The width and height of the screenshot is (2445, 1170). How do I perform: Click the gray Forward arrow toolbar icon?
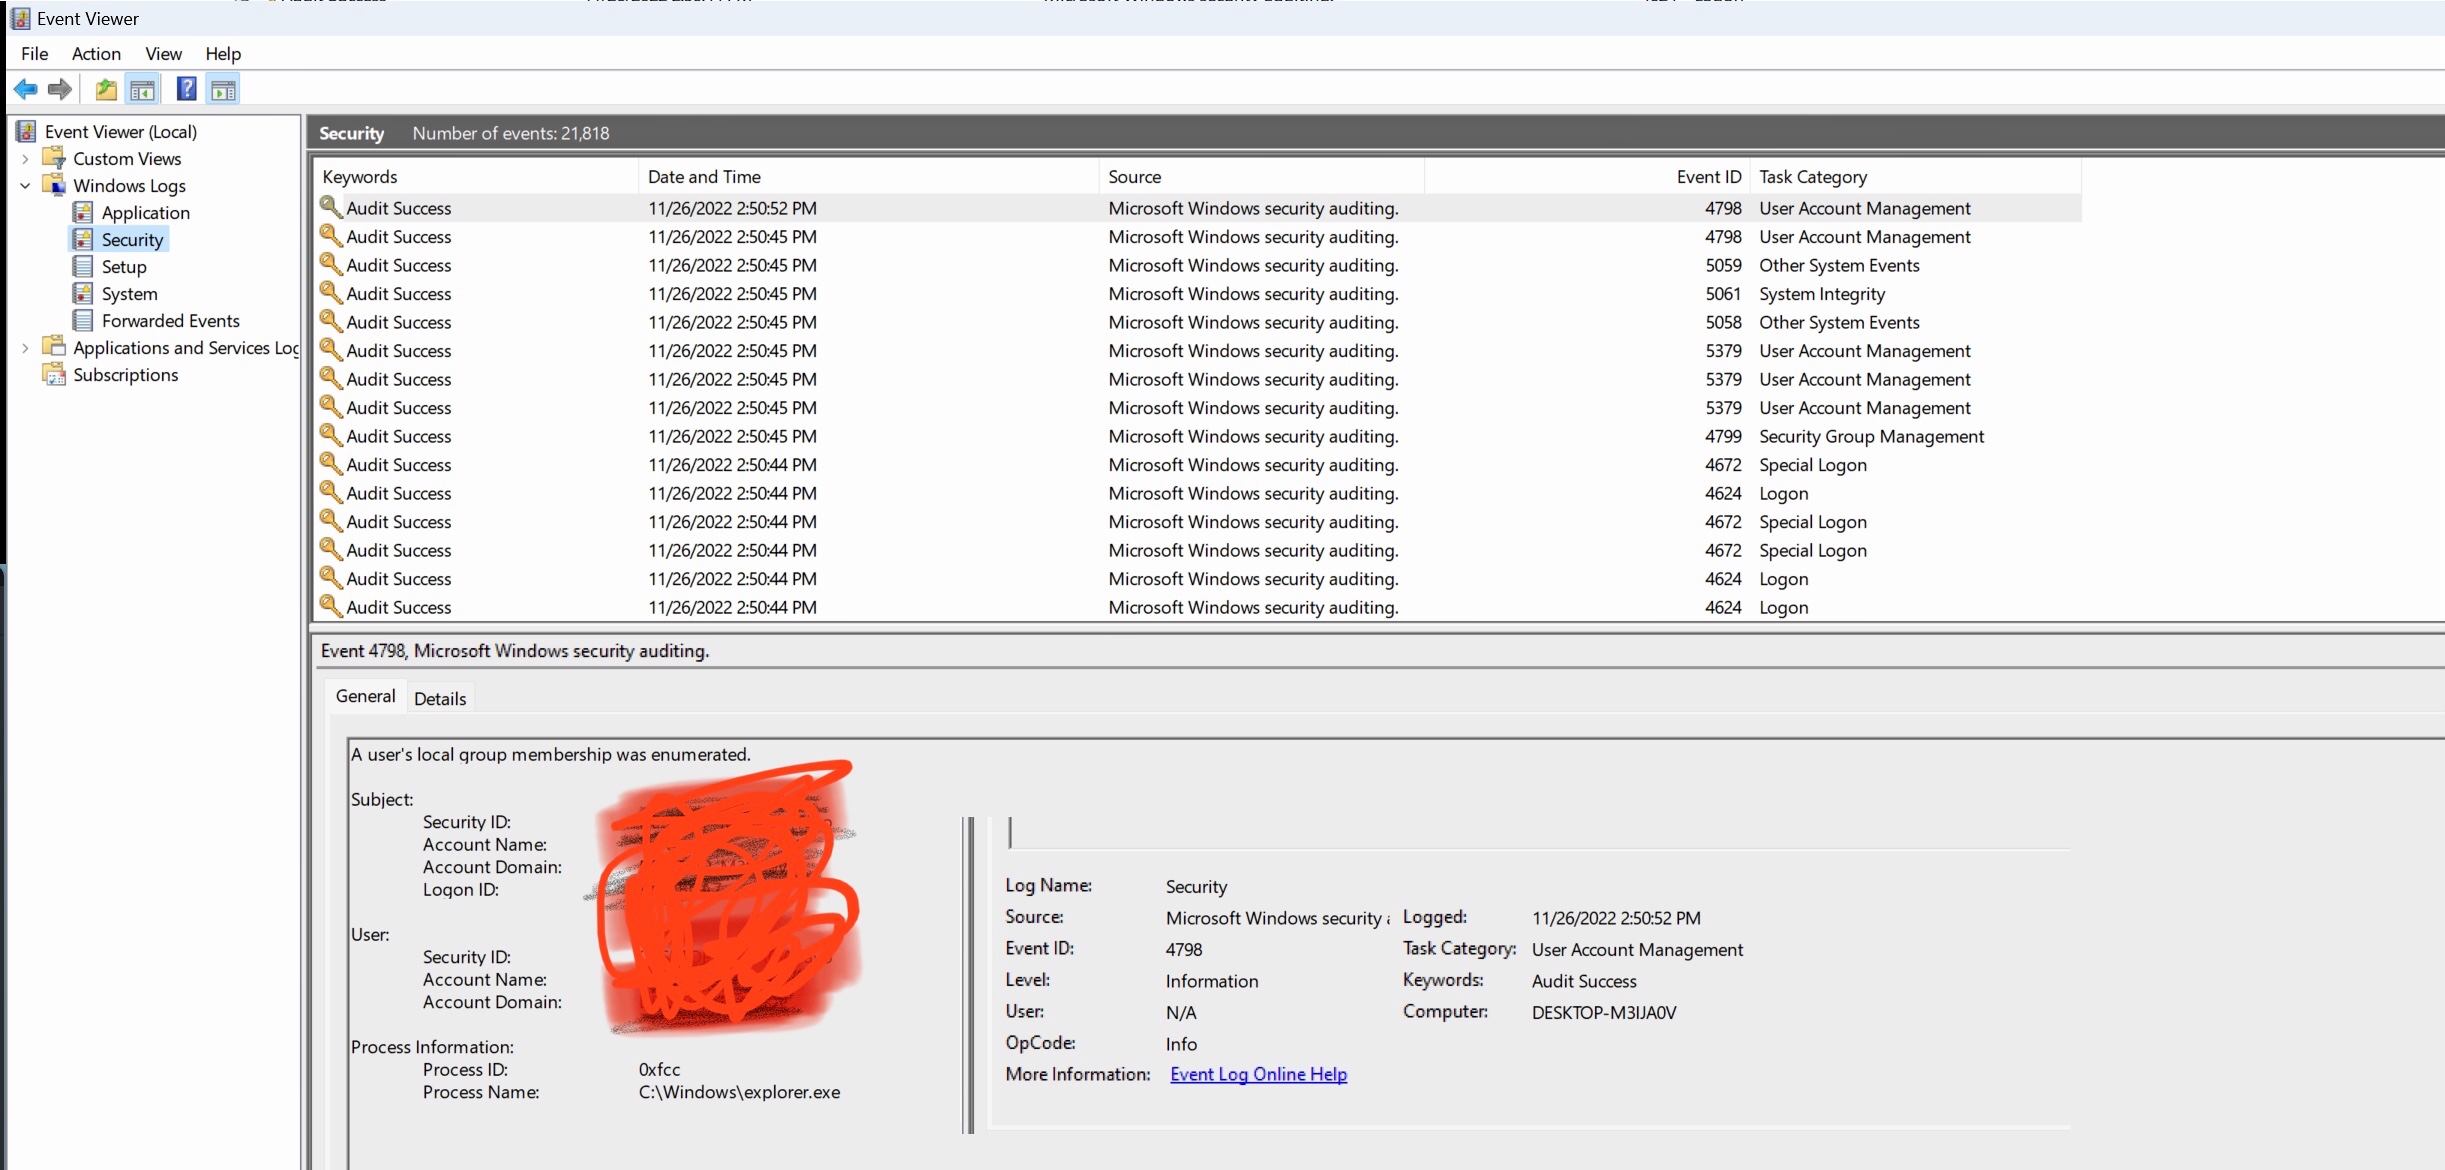60,90
